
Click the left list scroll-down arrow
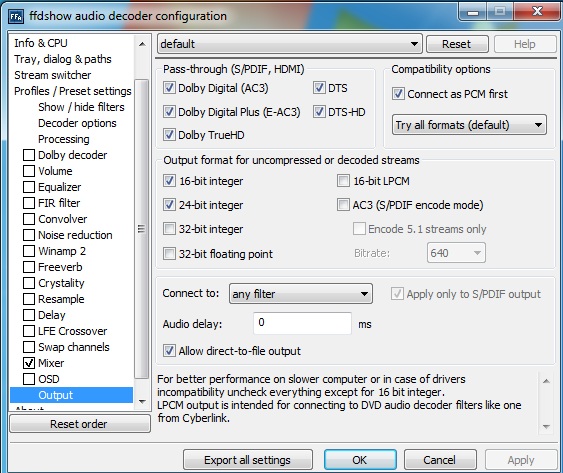142,402
